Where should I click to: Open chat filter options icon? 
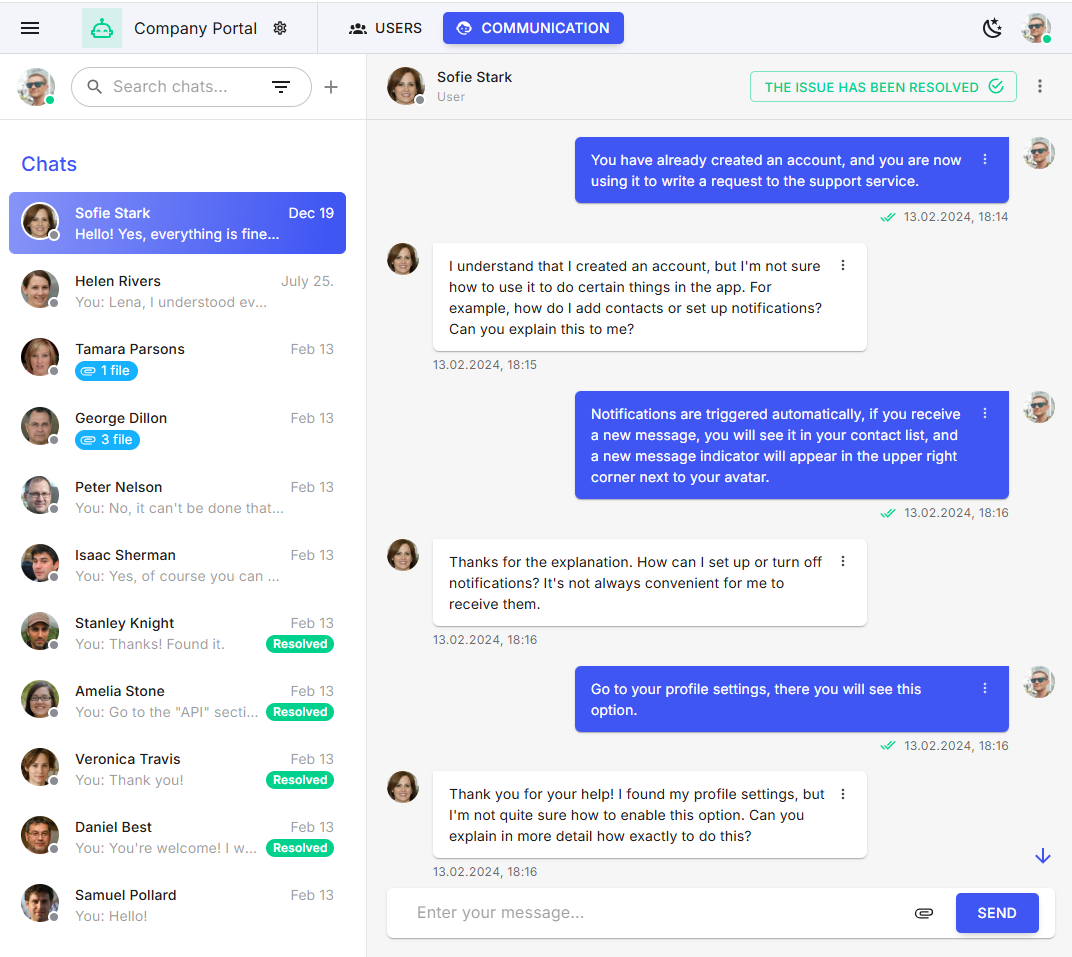[281, 87]
